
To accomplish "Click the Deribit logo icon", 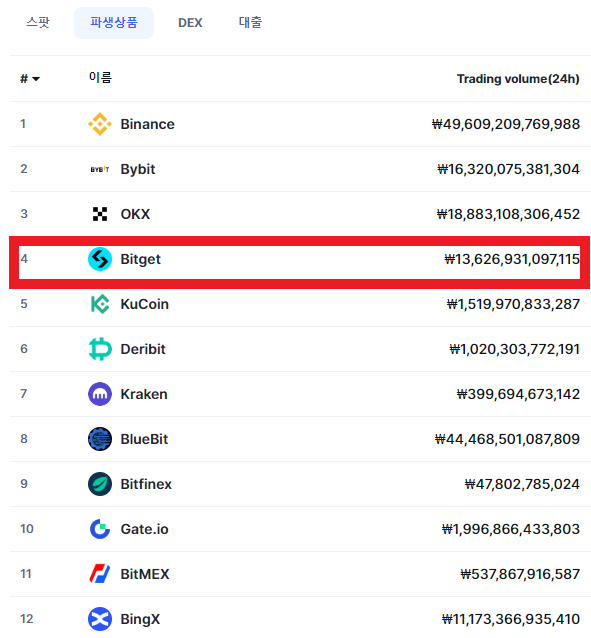I will pos(100,349).
